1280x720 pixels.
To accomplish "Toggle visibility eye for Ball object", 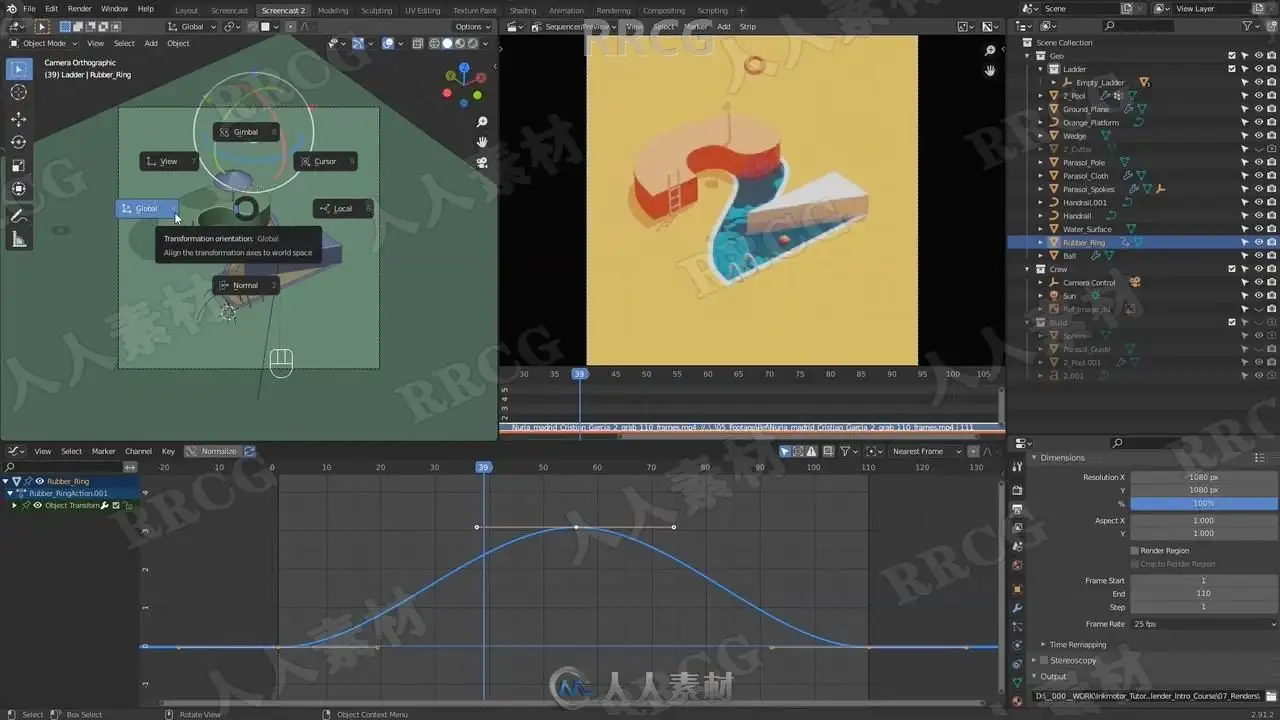I will click(x=1258, y=256).
